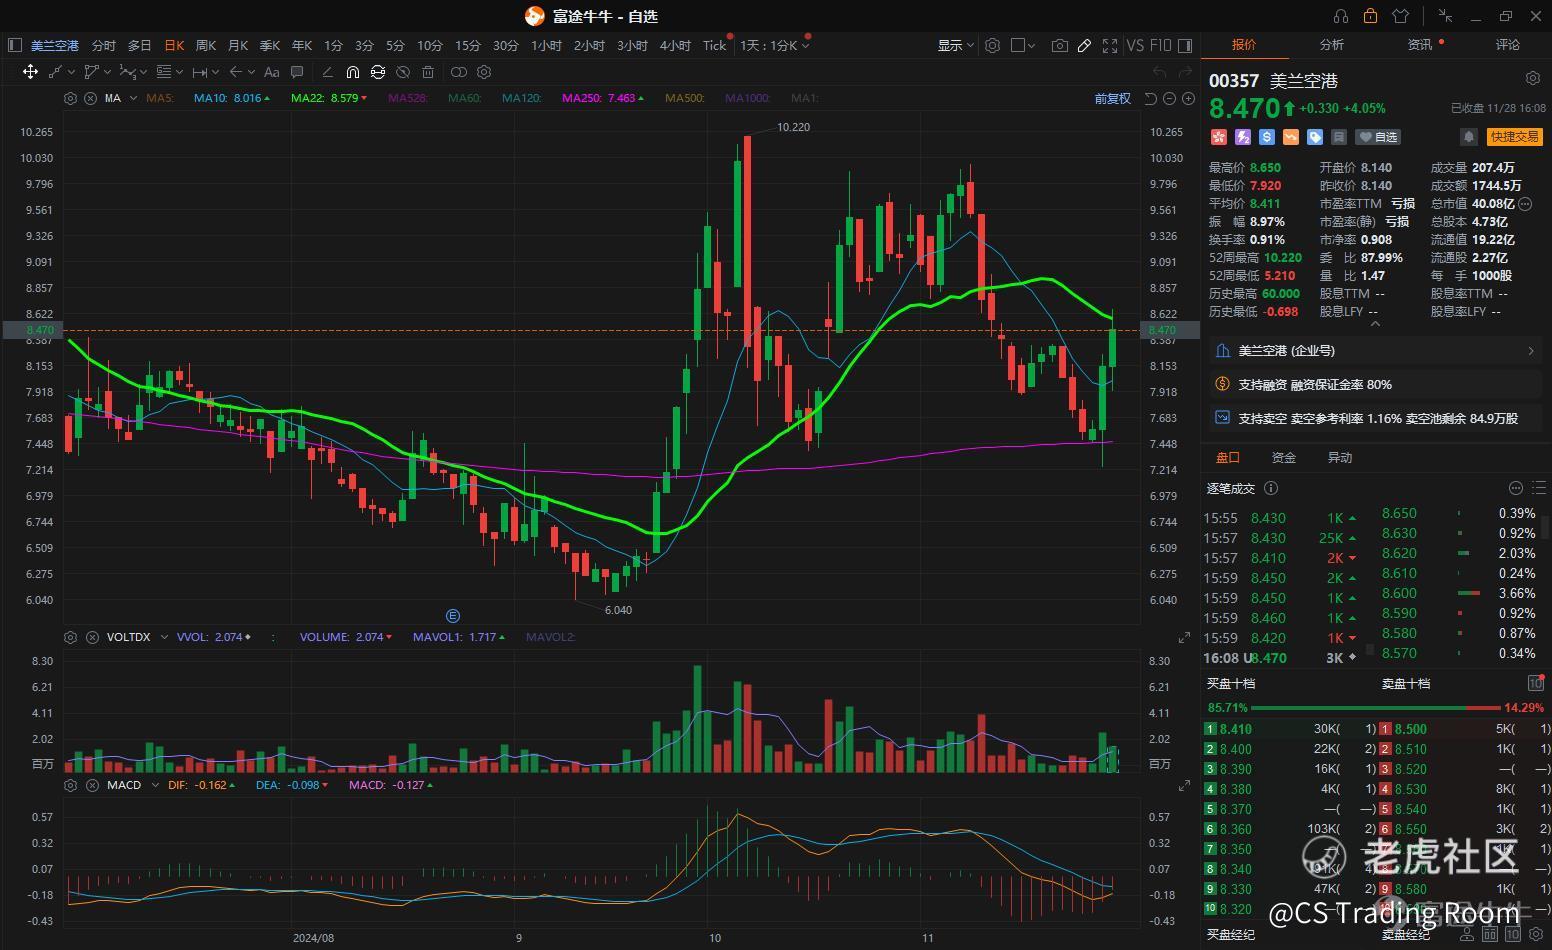
Task: Select the 30分 timeframe
Action: tap(506, 45)
